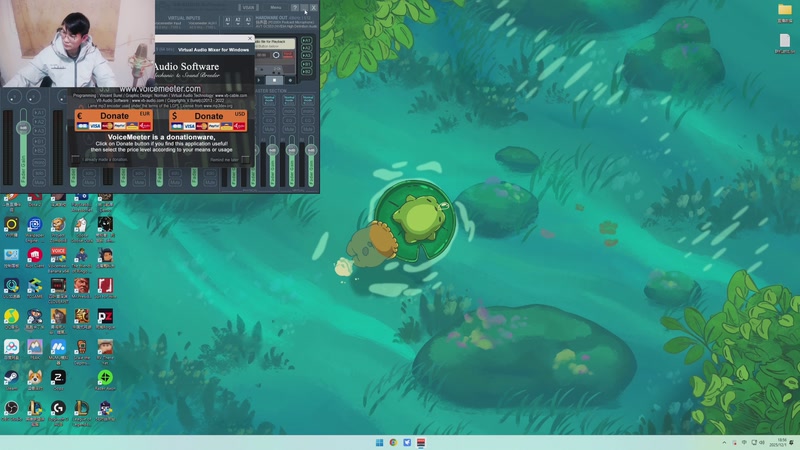The height and width of the screenshot is (450, 800).
Task: Click the Donate EUR button
Action: click(114, 120)
